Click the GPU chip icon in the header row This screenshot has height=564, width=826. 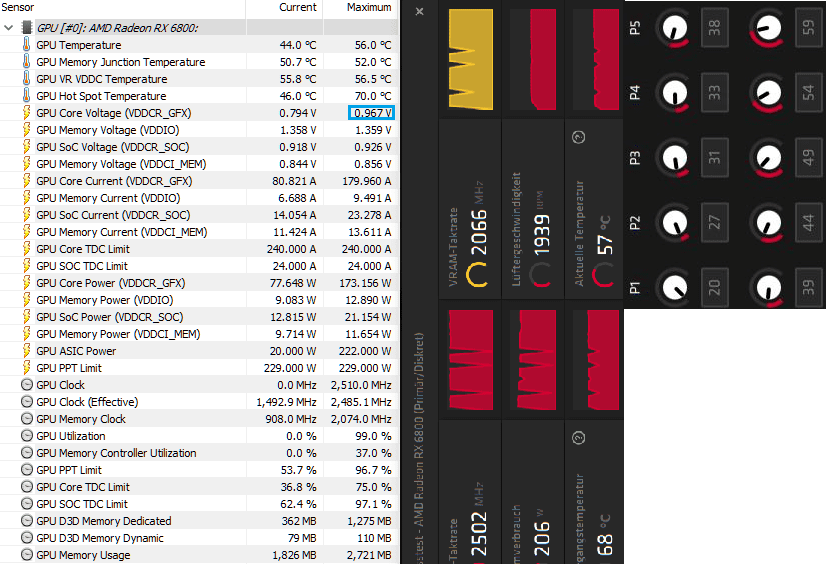pos(26,27)
